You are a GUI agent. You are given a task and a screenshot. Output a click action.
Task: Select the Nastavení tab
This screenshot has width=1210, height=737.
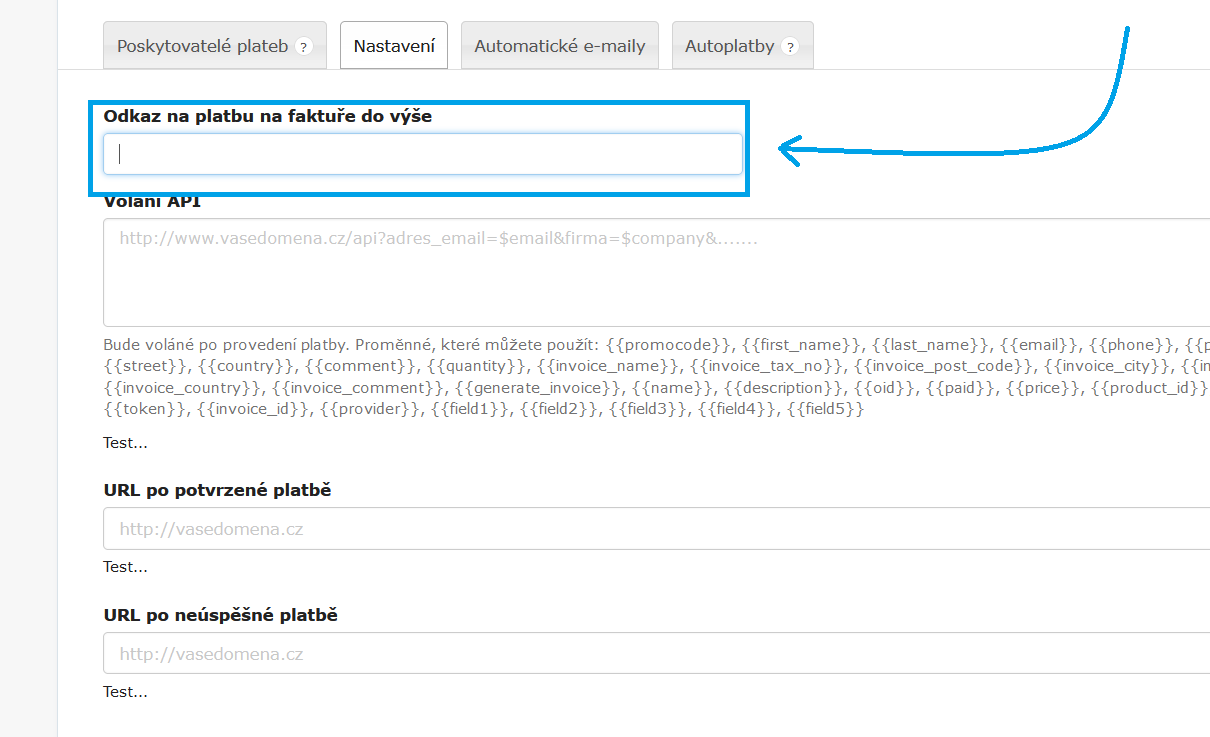click(394, 46)
